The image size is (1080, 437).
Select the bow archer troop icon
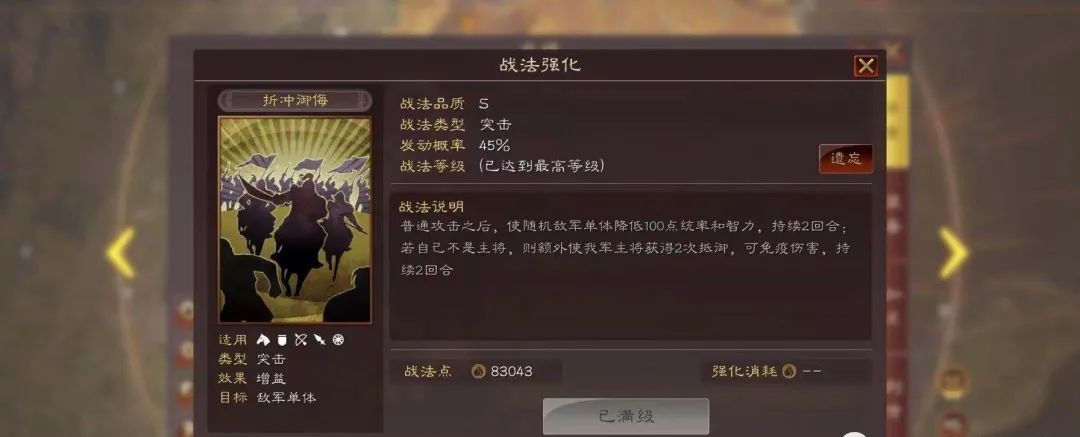(300, 340)
